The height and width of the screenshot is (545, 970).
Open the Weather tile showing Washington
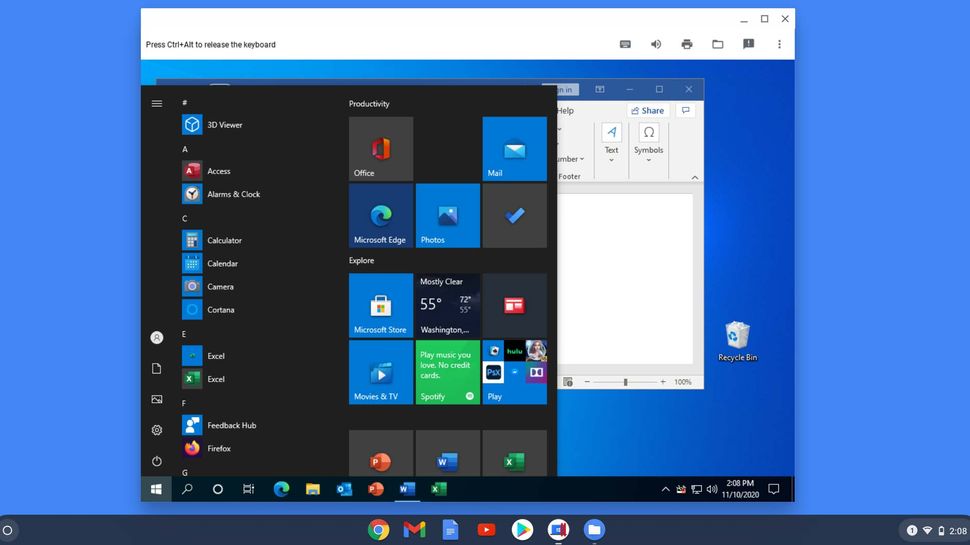pyautogui.click(x=448, y=306)
